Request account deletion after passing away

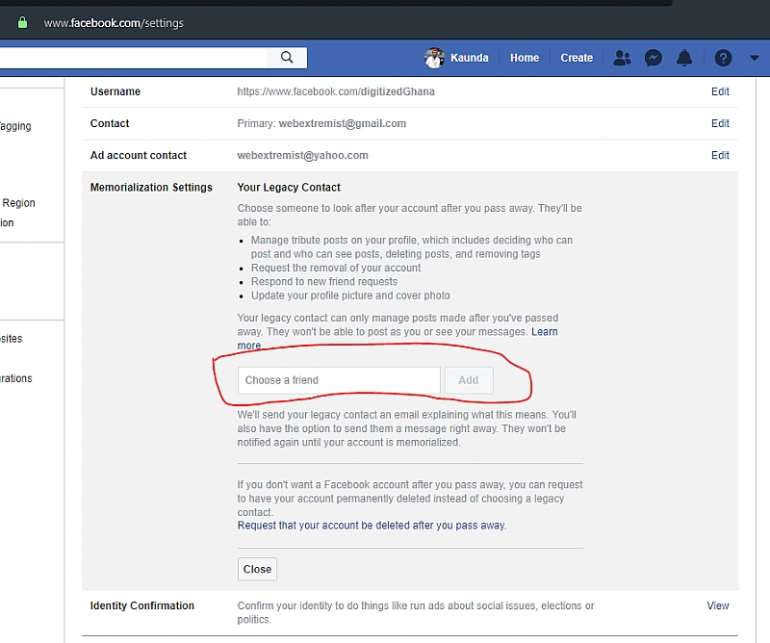[371, 526]
